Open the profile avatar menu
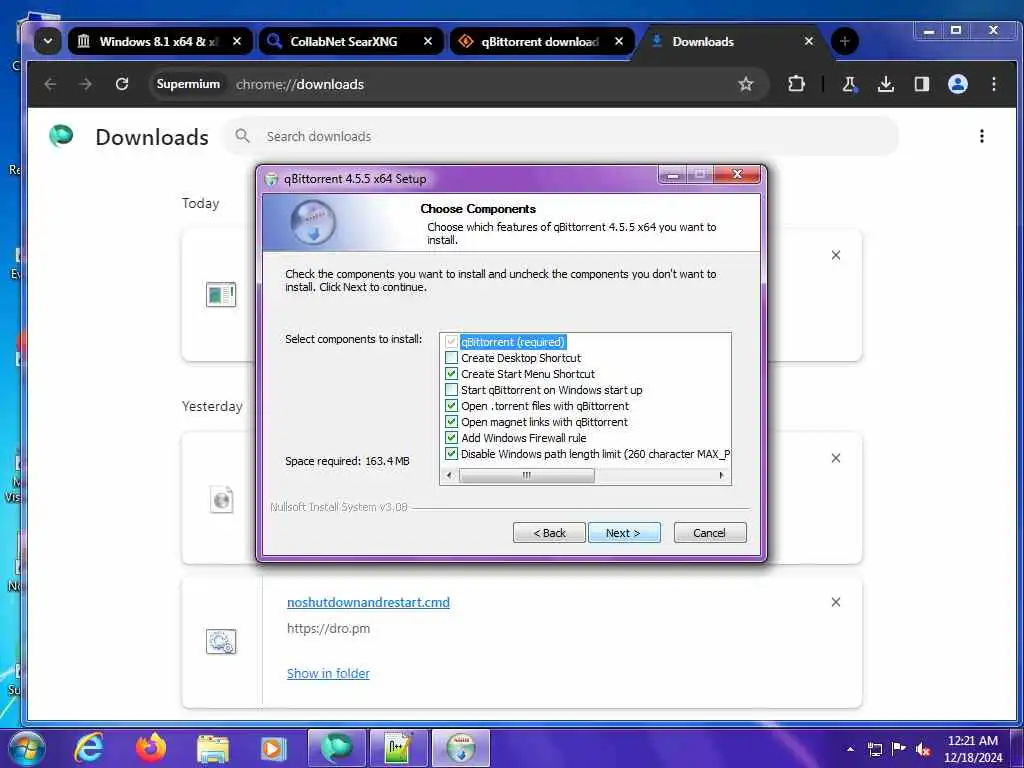Viewport: 1024px width, 768px height. pos(957,84)
